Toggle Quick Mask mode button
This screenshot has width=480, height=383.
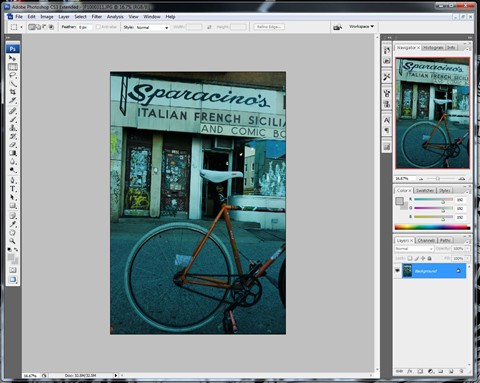pyautogui.click(x=13, y=270)
